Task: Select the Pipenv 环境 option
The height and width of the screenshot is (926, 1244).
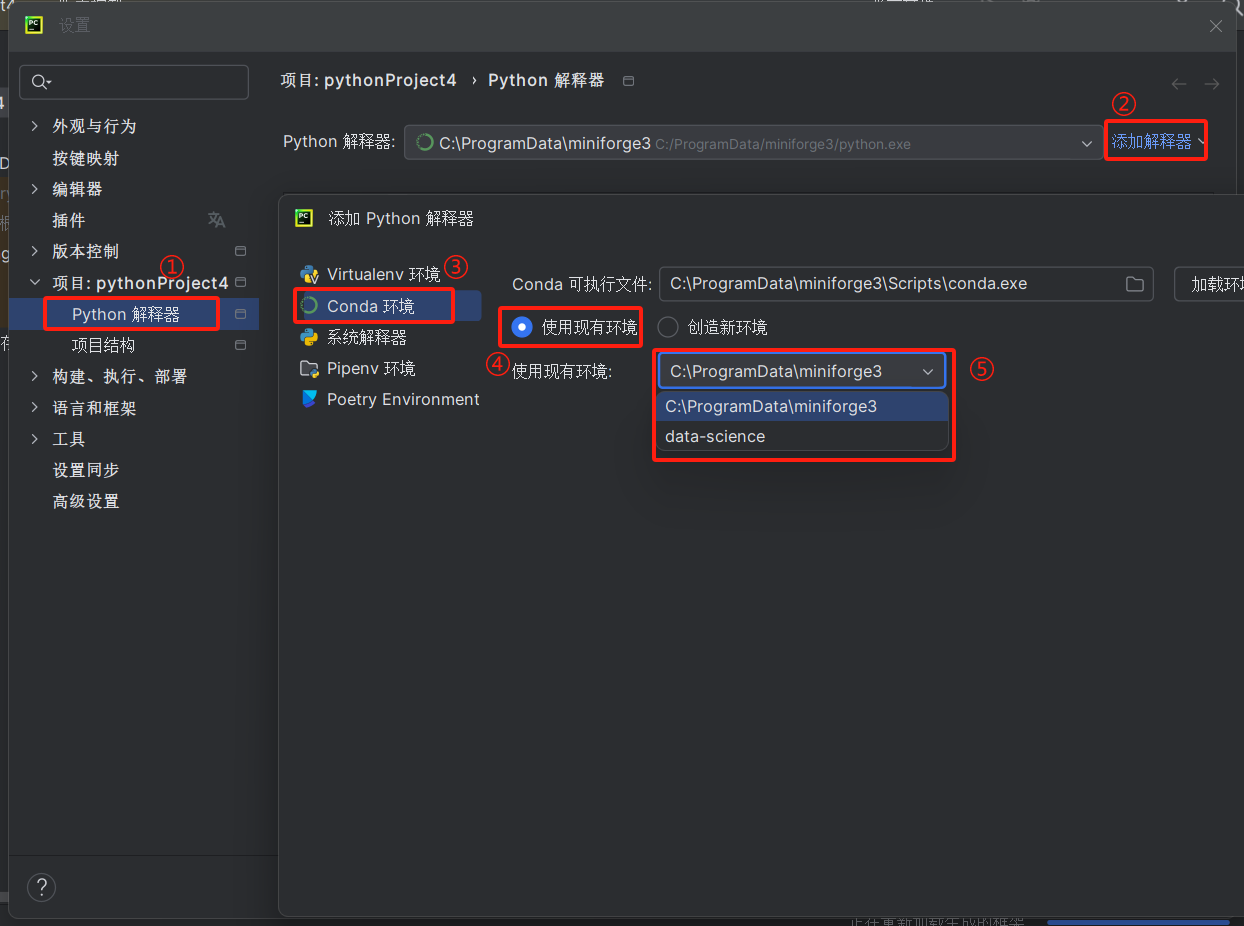Action: click(x=374, y=368)
